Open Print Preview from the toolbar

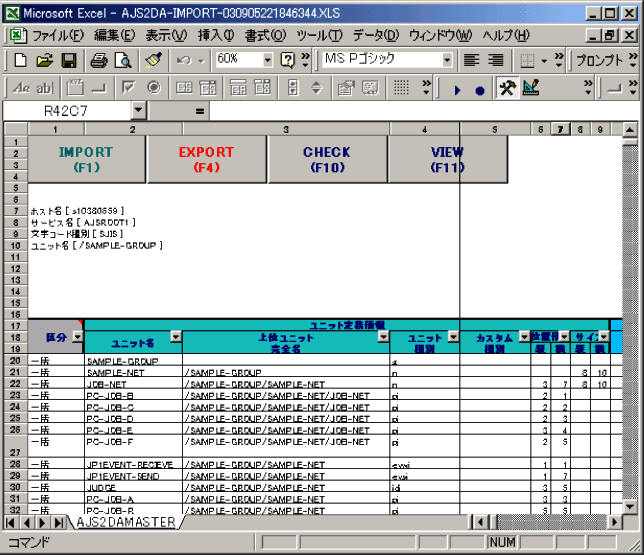click(122, 61)
